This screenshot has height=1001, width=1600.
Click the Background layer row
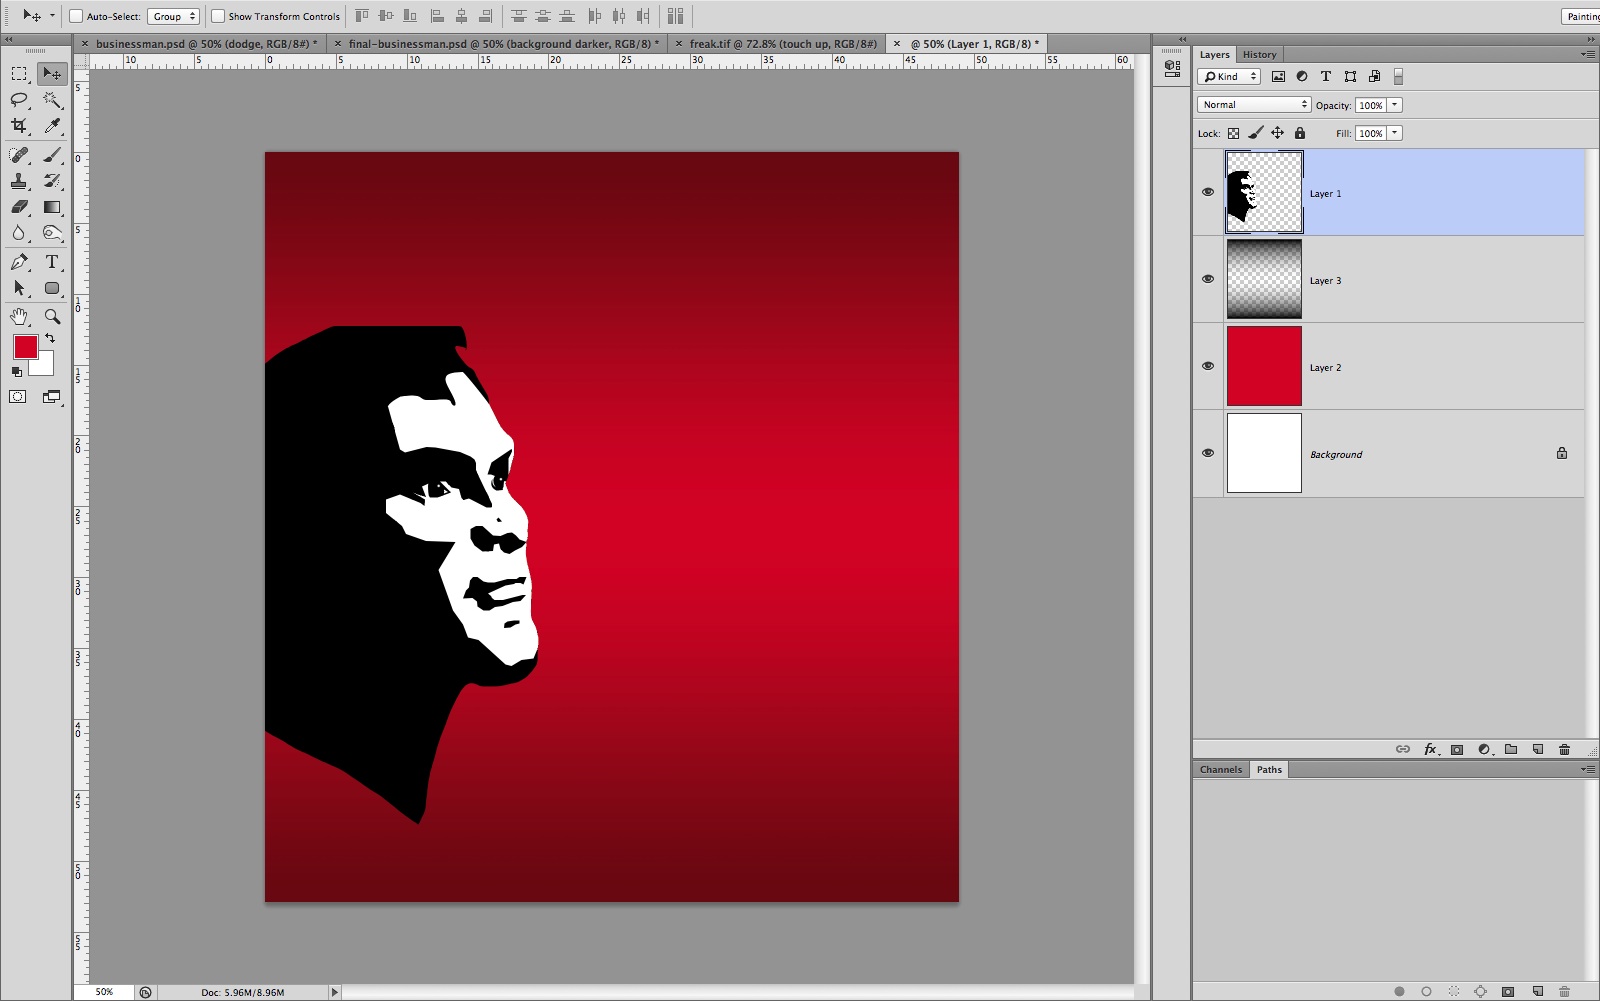pyautogui.click(x=1400, y=454)
